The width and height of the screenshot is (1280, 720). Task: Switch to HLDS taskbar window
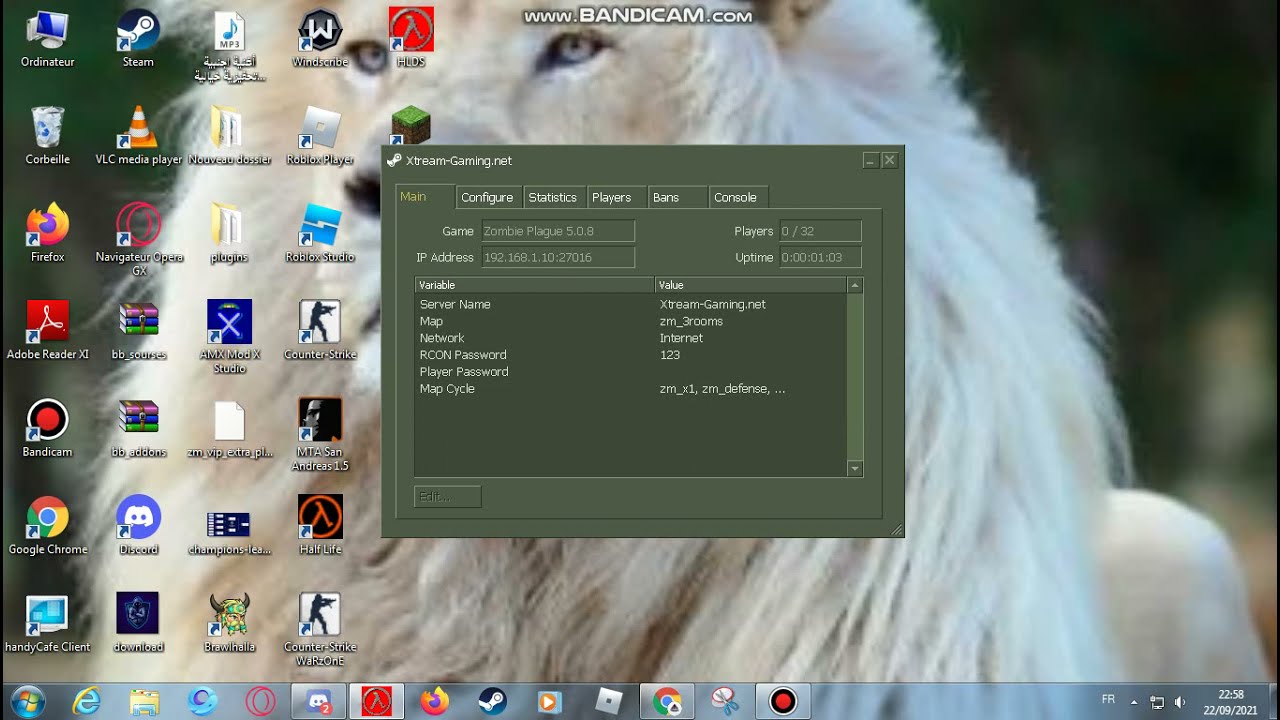point(377,702)
